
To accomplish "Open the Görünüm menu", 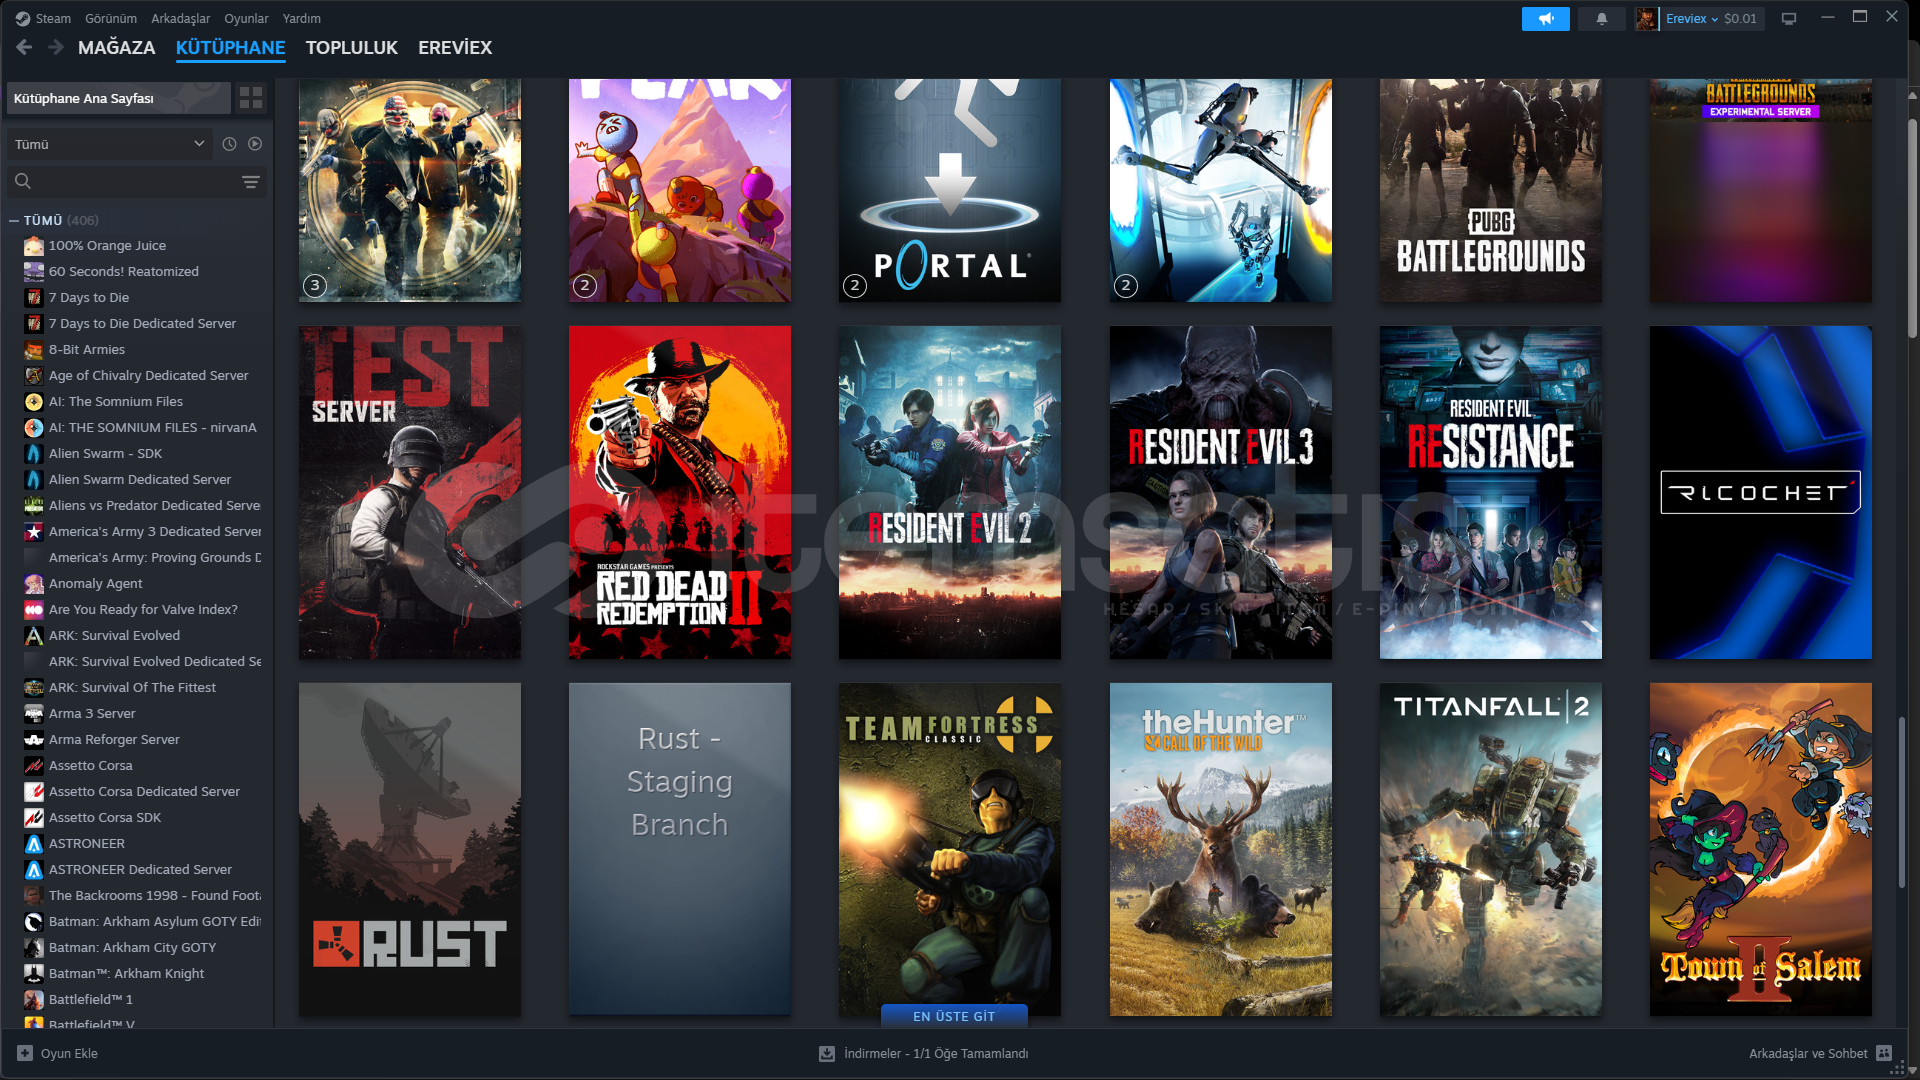I will point(110,19).
